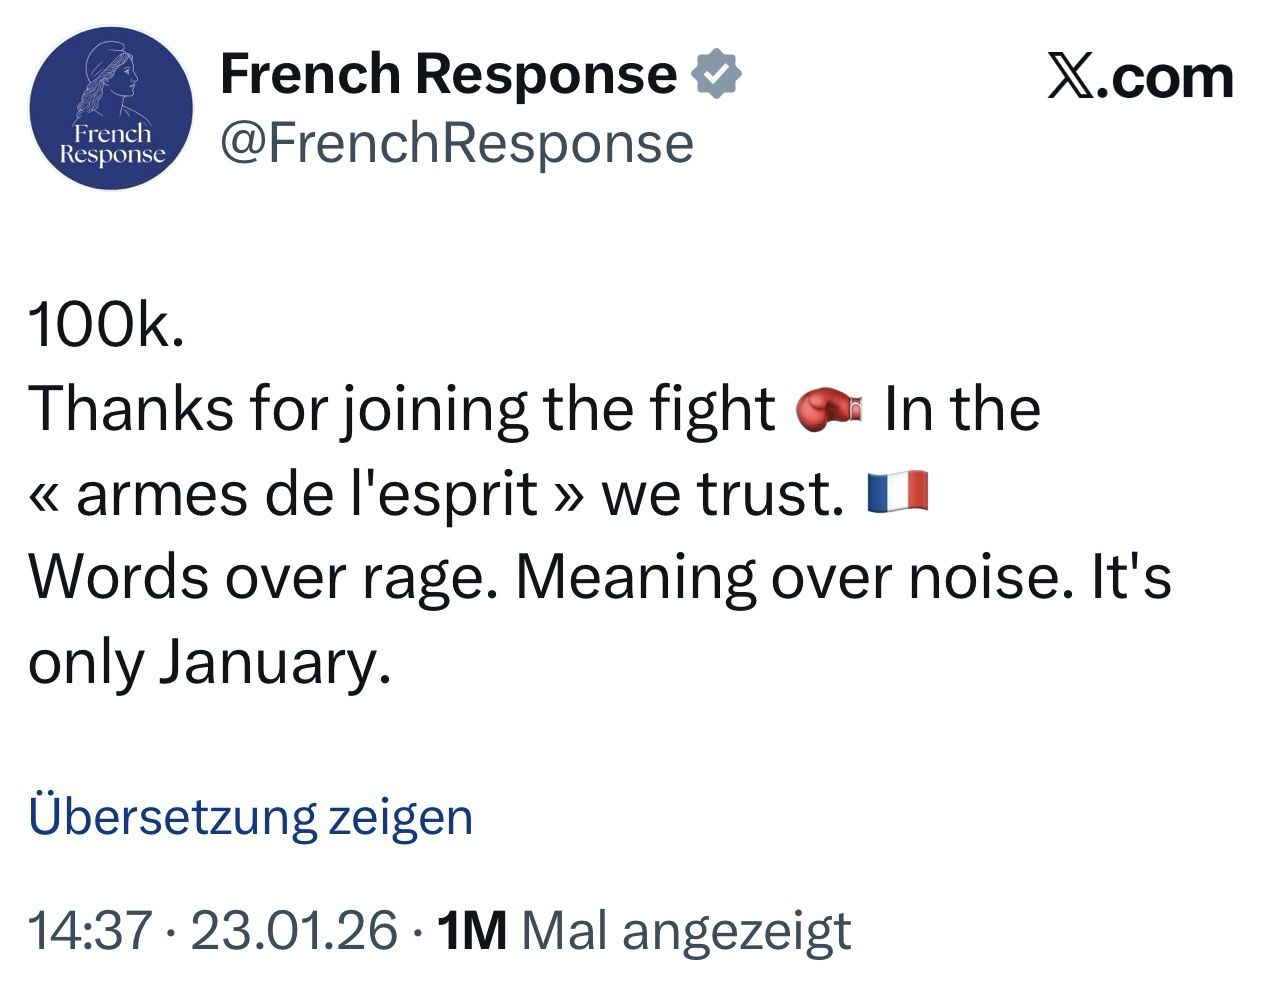1284x998 pixels.
Task: Click the "Meaning over noise." sentence
Action: click(787, 578)
